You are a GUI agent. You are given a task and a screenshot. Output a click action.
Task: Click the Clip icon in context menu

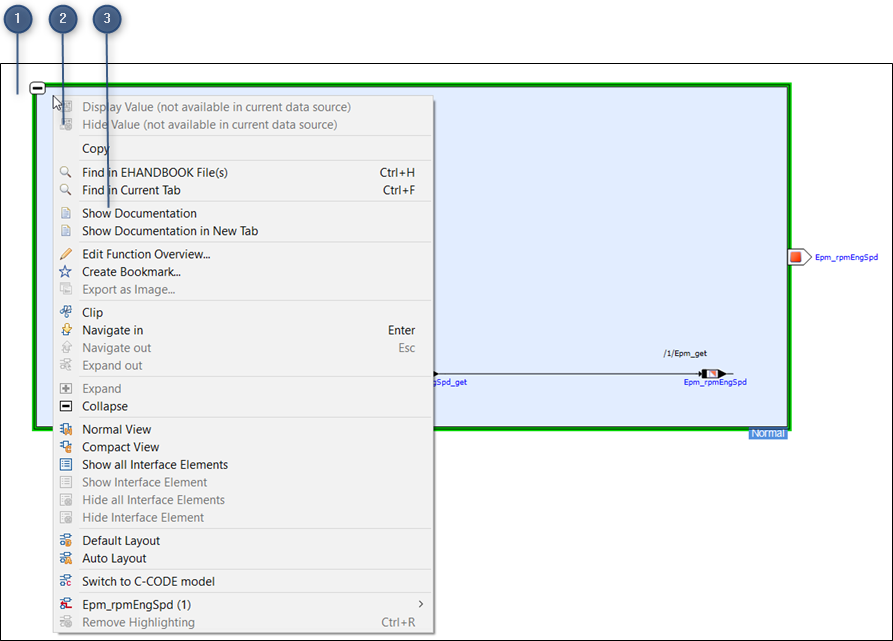[x=66, y=312]
